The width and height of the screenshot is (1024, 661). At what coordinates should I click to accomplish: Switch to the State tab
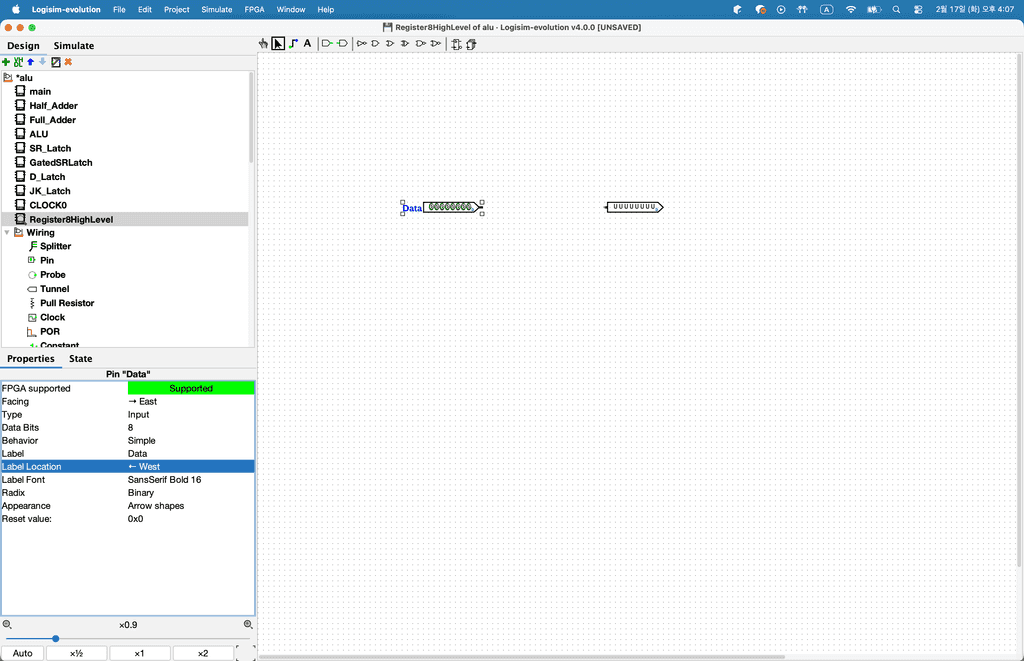80,359
